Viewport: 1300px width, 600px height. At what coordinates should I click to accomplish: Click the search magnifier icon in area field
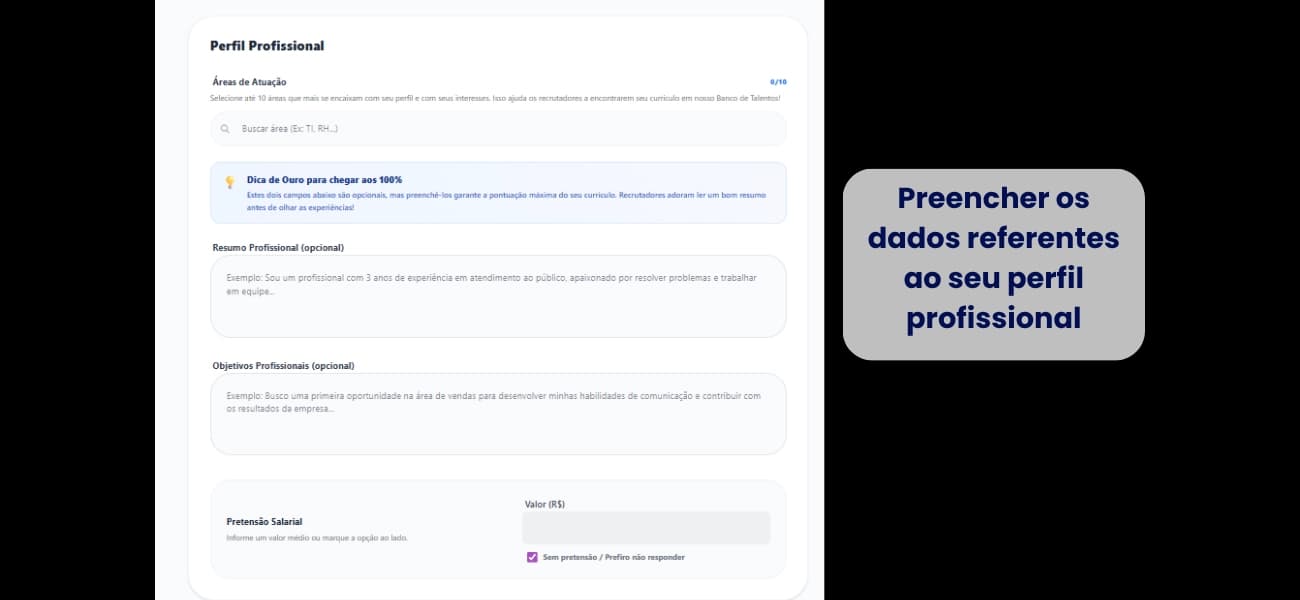tap(225, 129)
